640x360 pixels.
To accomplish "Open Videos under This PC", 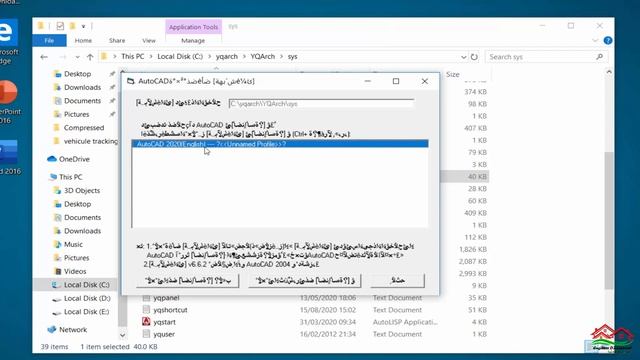I will pos(75,271).
